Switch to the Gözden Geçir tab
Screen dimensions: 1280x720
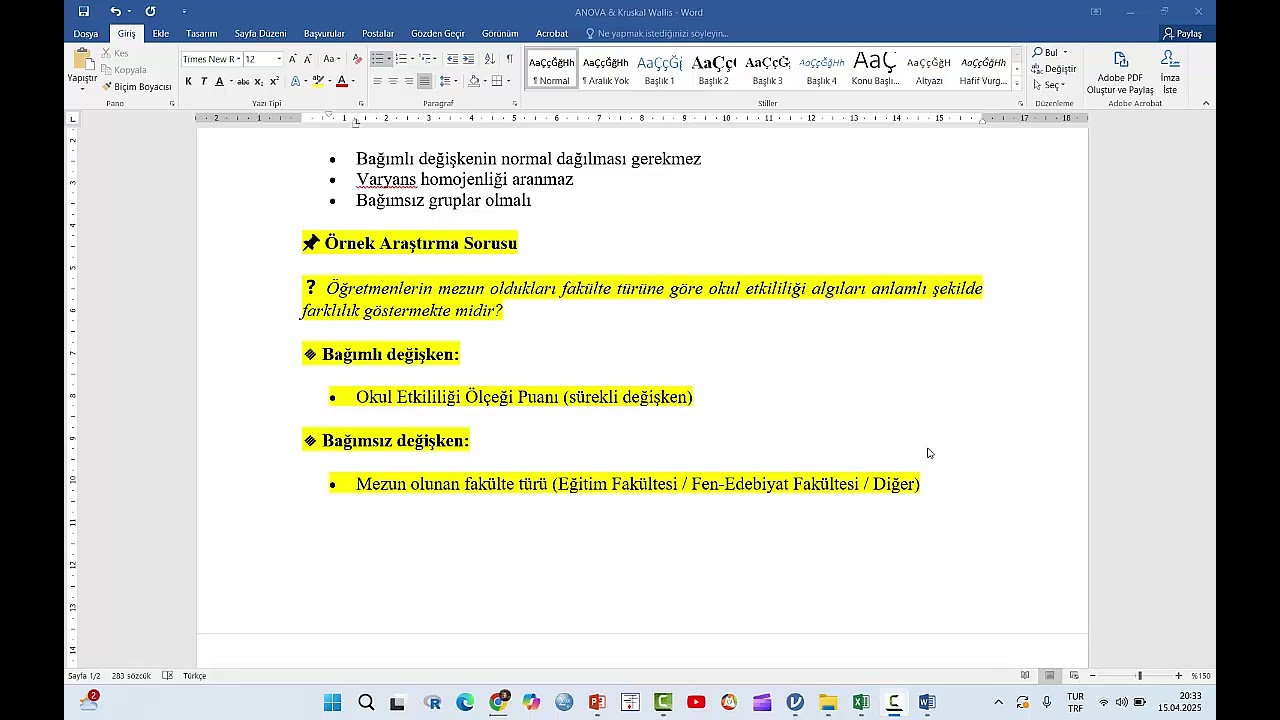[440, 34]
